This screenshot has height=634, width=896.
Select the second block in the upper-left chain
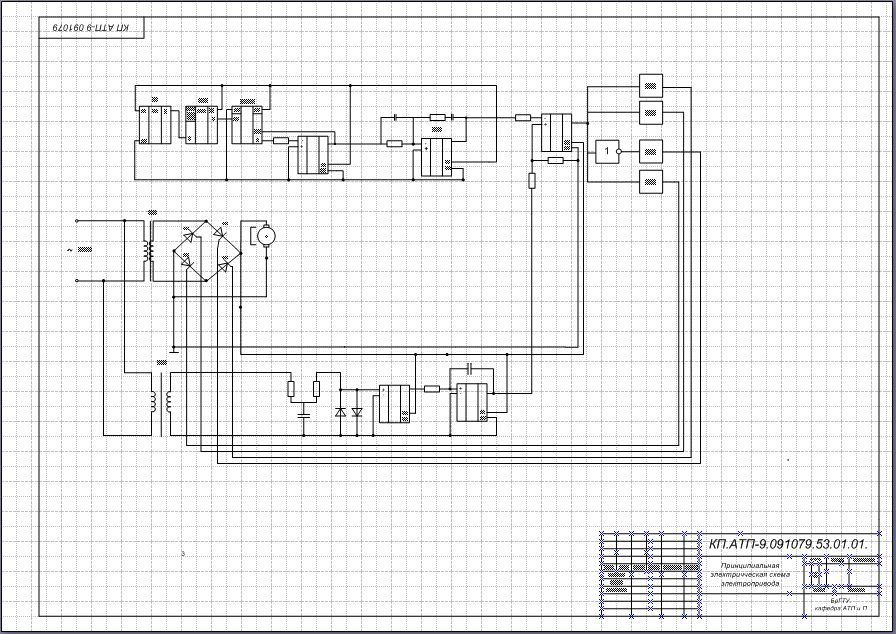coord(201,125)
